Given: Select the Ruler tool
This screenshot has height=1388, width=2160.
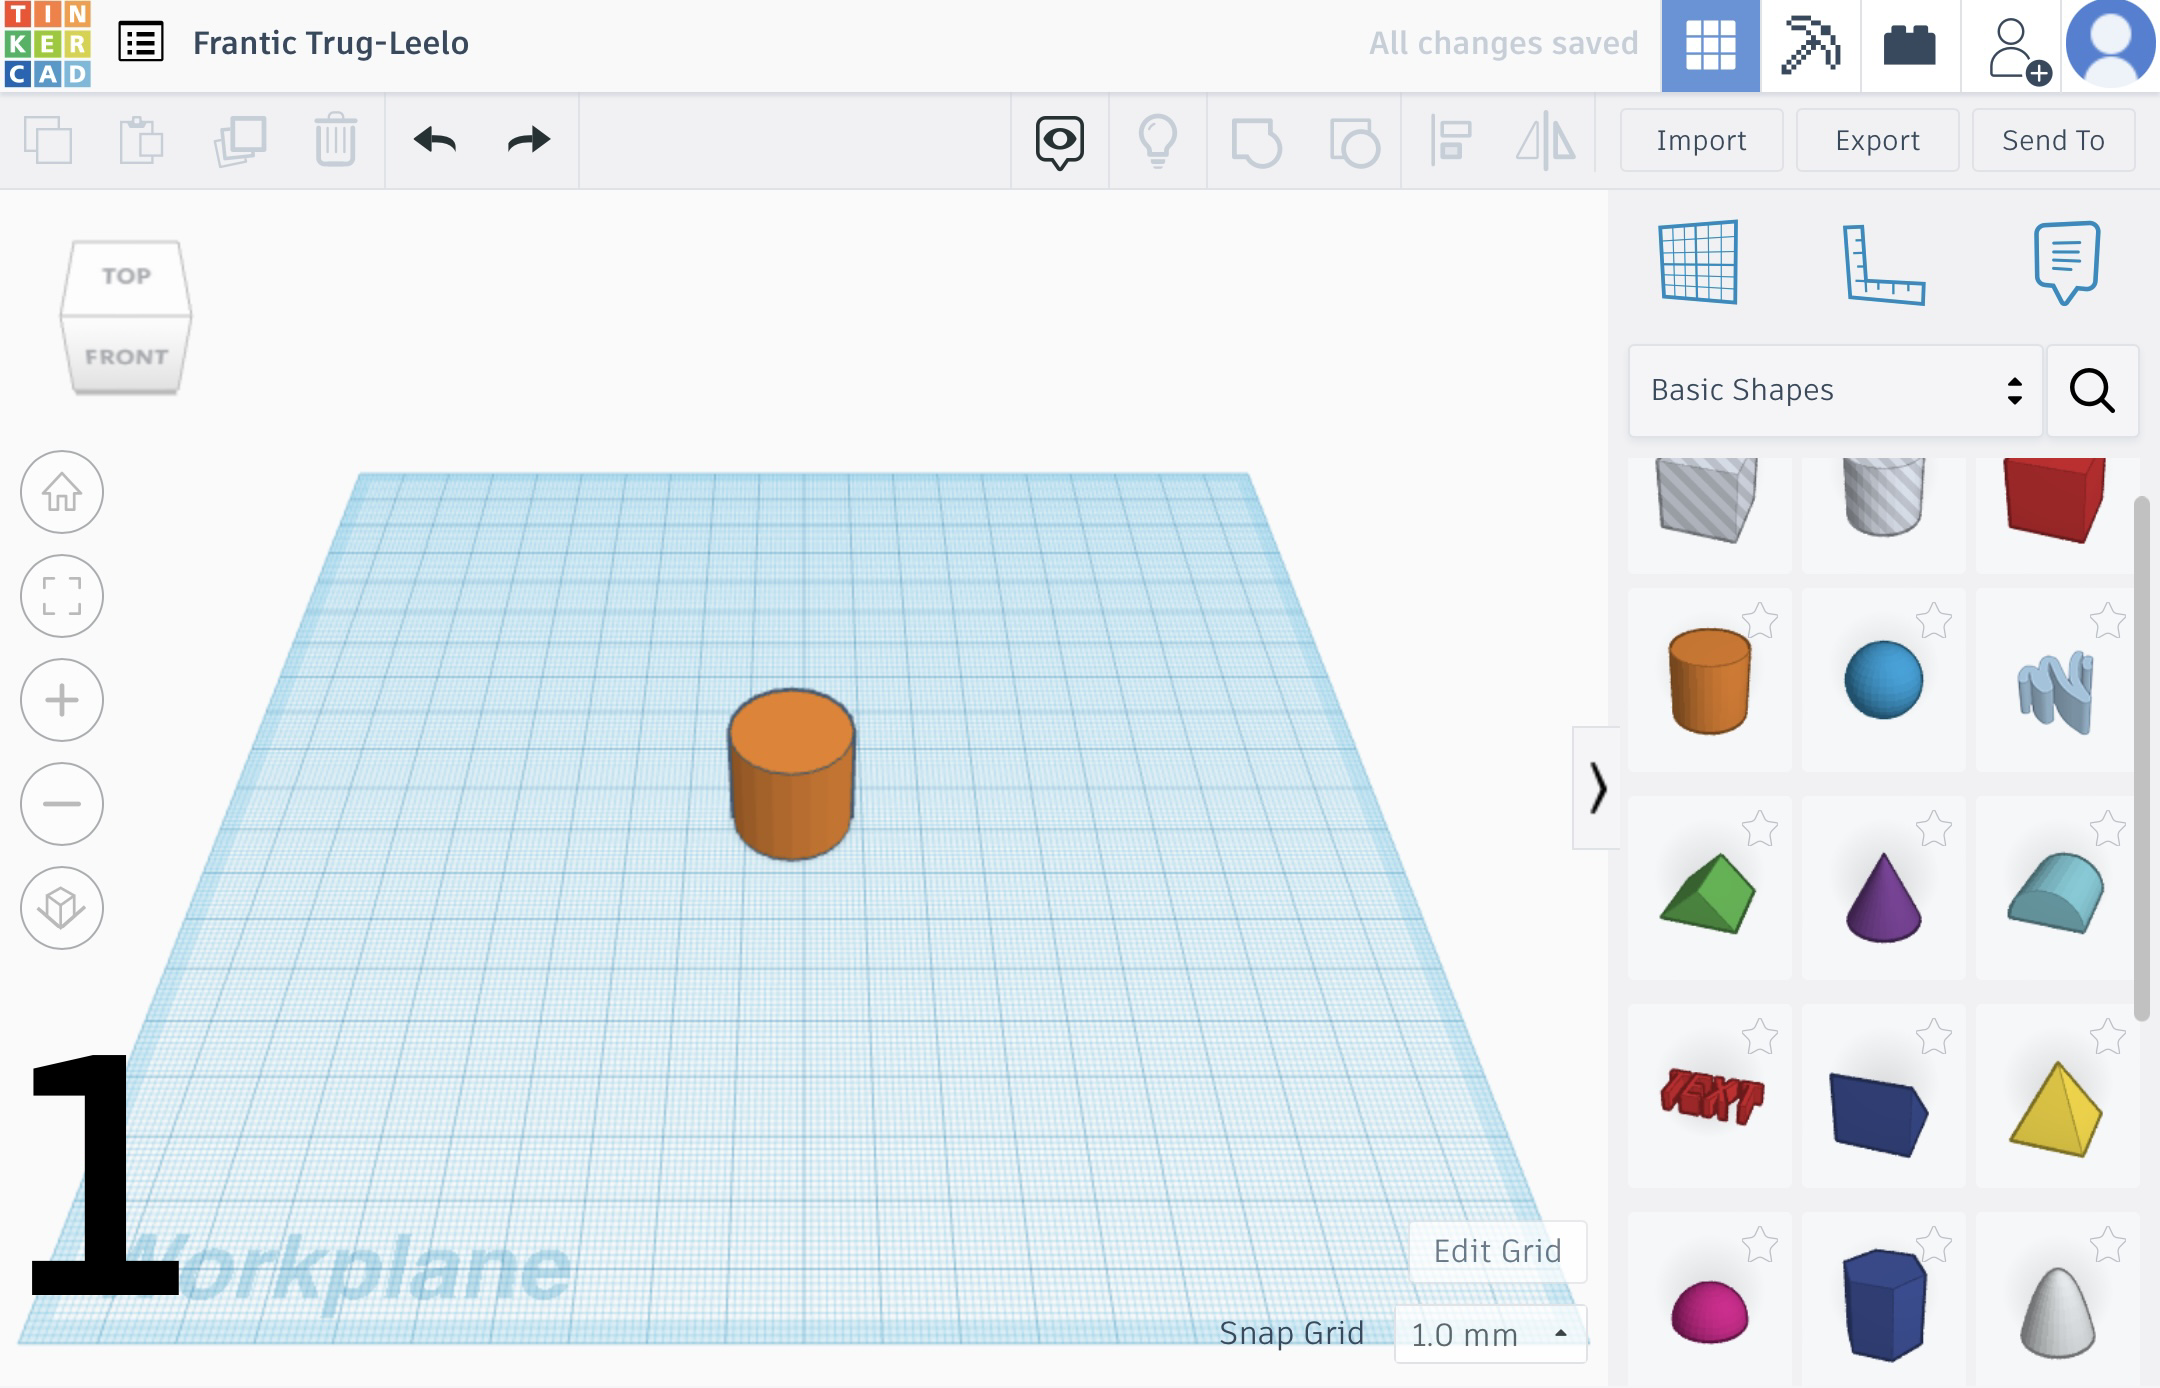Looking at the screenshot, I should [1883, 264].
